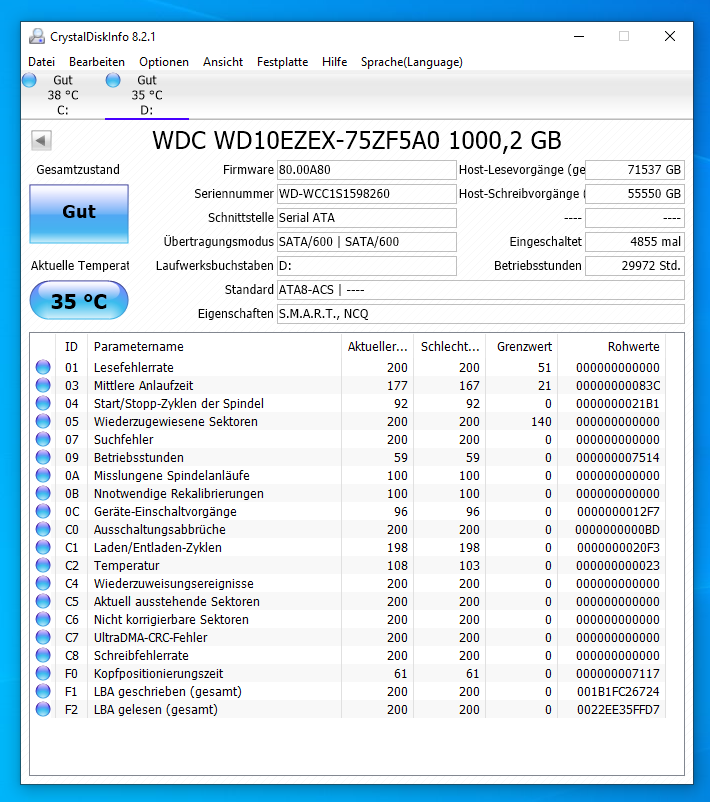Close the CrystalDiskInfo window
The height and width of the screenshot is (802, 710).
click(x=670, y=36)
